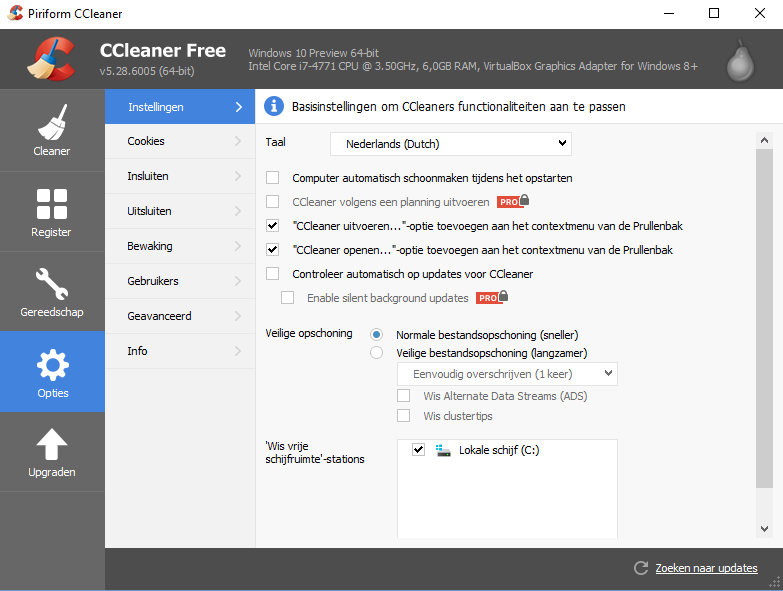Switch to the Geavanceerd tab
The height and width of the screenshot is (591, 783).
point(180,316)
